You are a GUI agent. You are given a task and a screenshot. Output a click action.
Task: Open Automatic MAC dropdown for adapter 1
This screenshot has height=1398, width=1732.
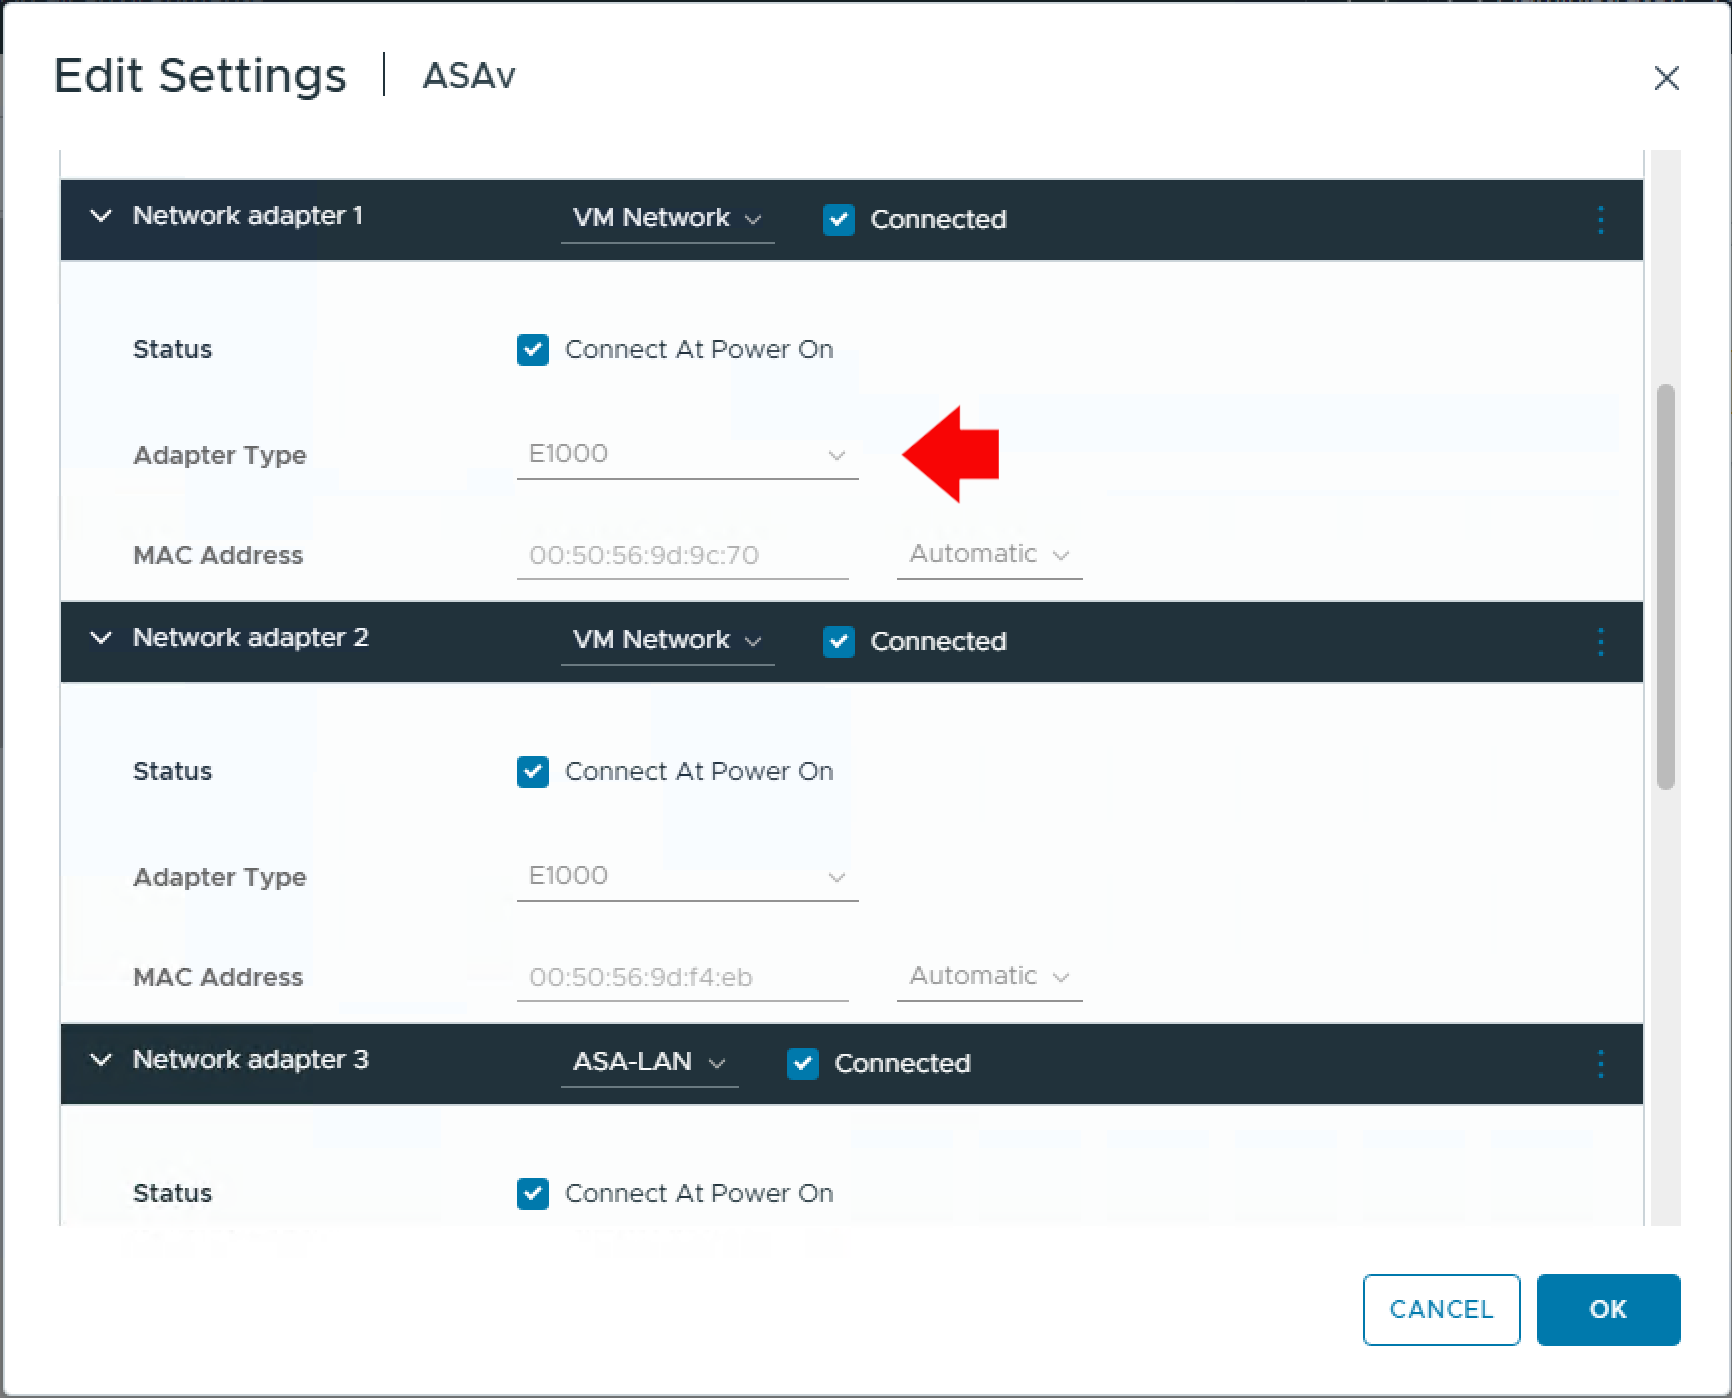(x=989, y=555)
